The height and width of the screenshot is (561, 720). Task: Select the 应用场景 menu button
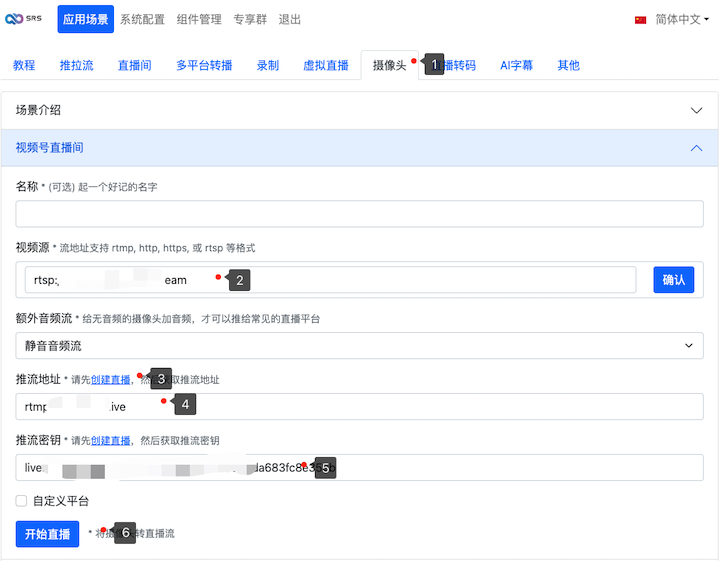pyautogui.click(x=86, y=19)
